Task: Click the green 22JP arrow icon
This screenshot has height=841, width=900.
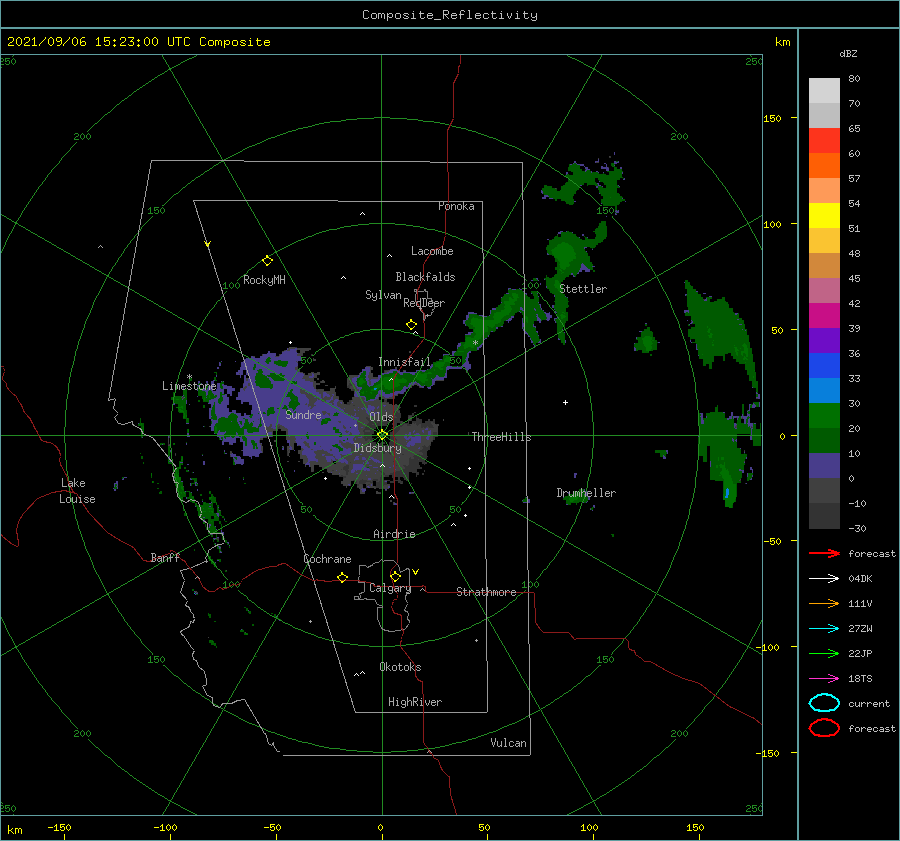Action: click(x=824, y=653)
